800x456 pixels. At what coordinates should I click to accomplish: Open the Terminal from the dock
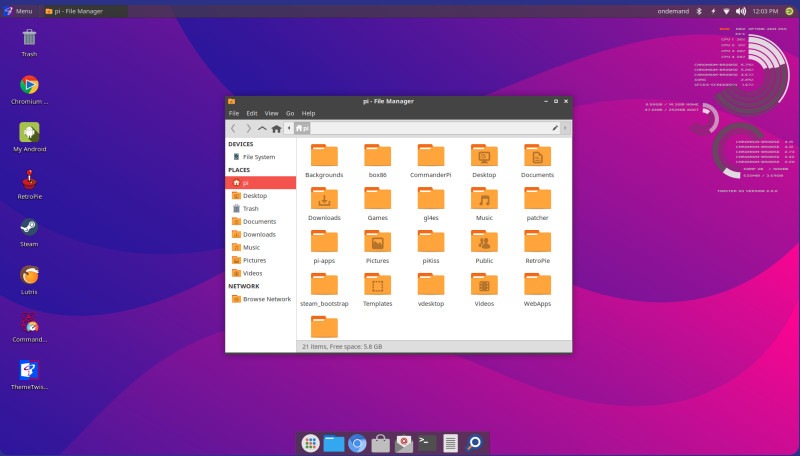click(x=427, y=442)
